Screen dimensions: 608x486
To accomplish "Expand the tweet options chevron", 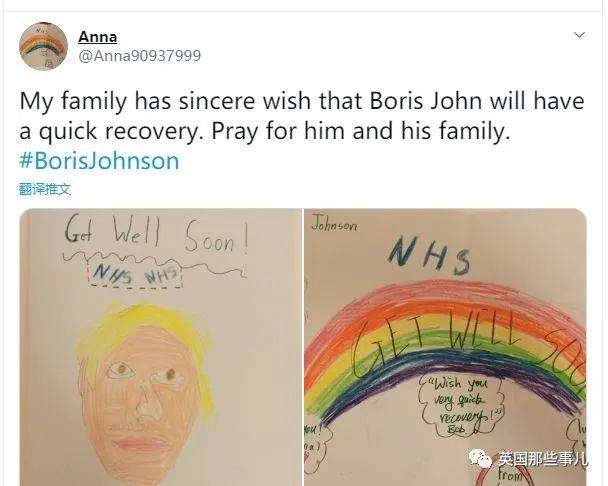I will point(579,35).
